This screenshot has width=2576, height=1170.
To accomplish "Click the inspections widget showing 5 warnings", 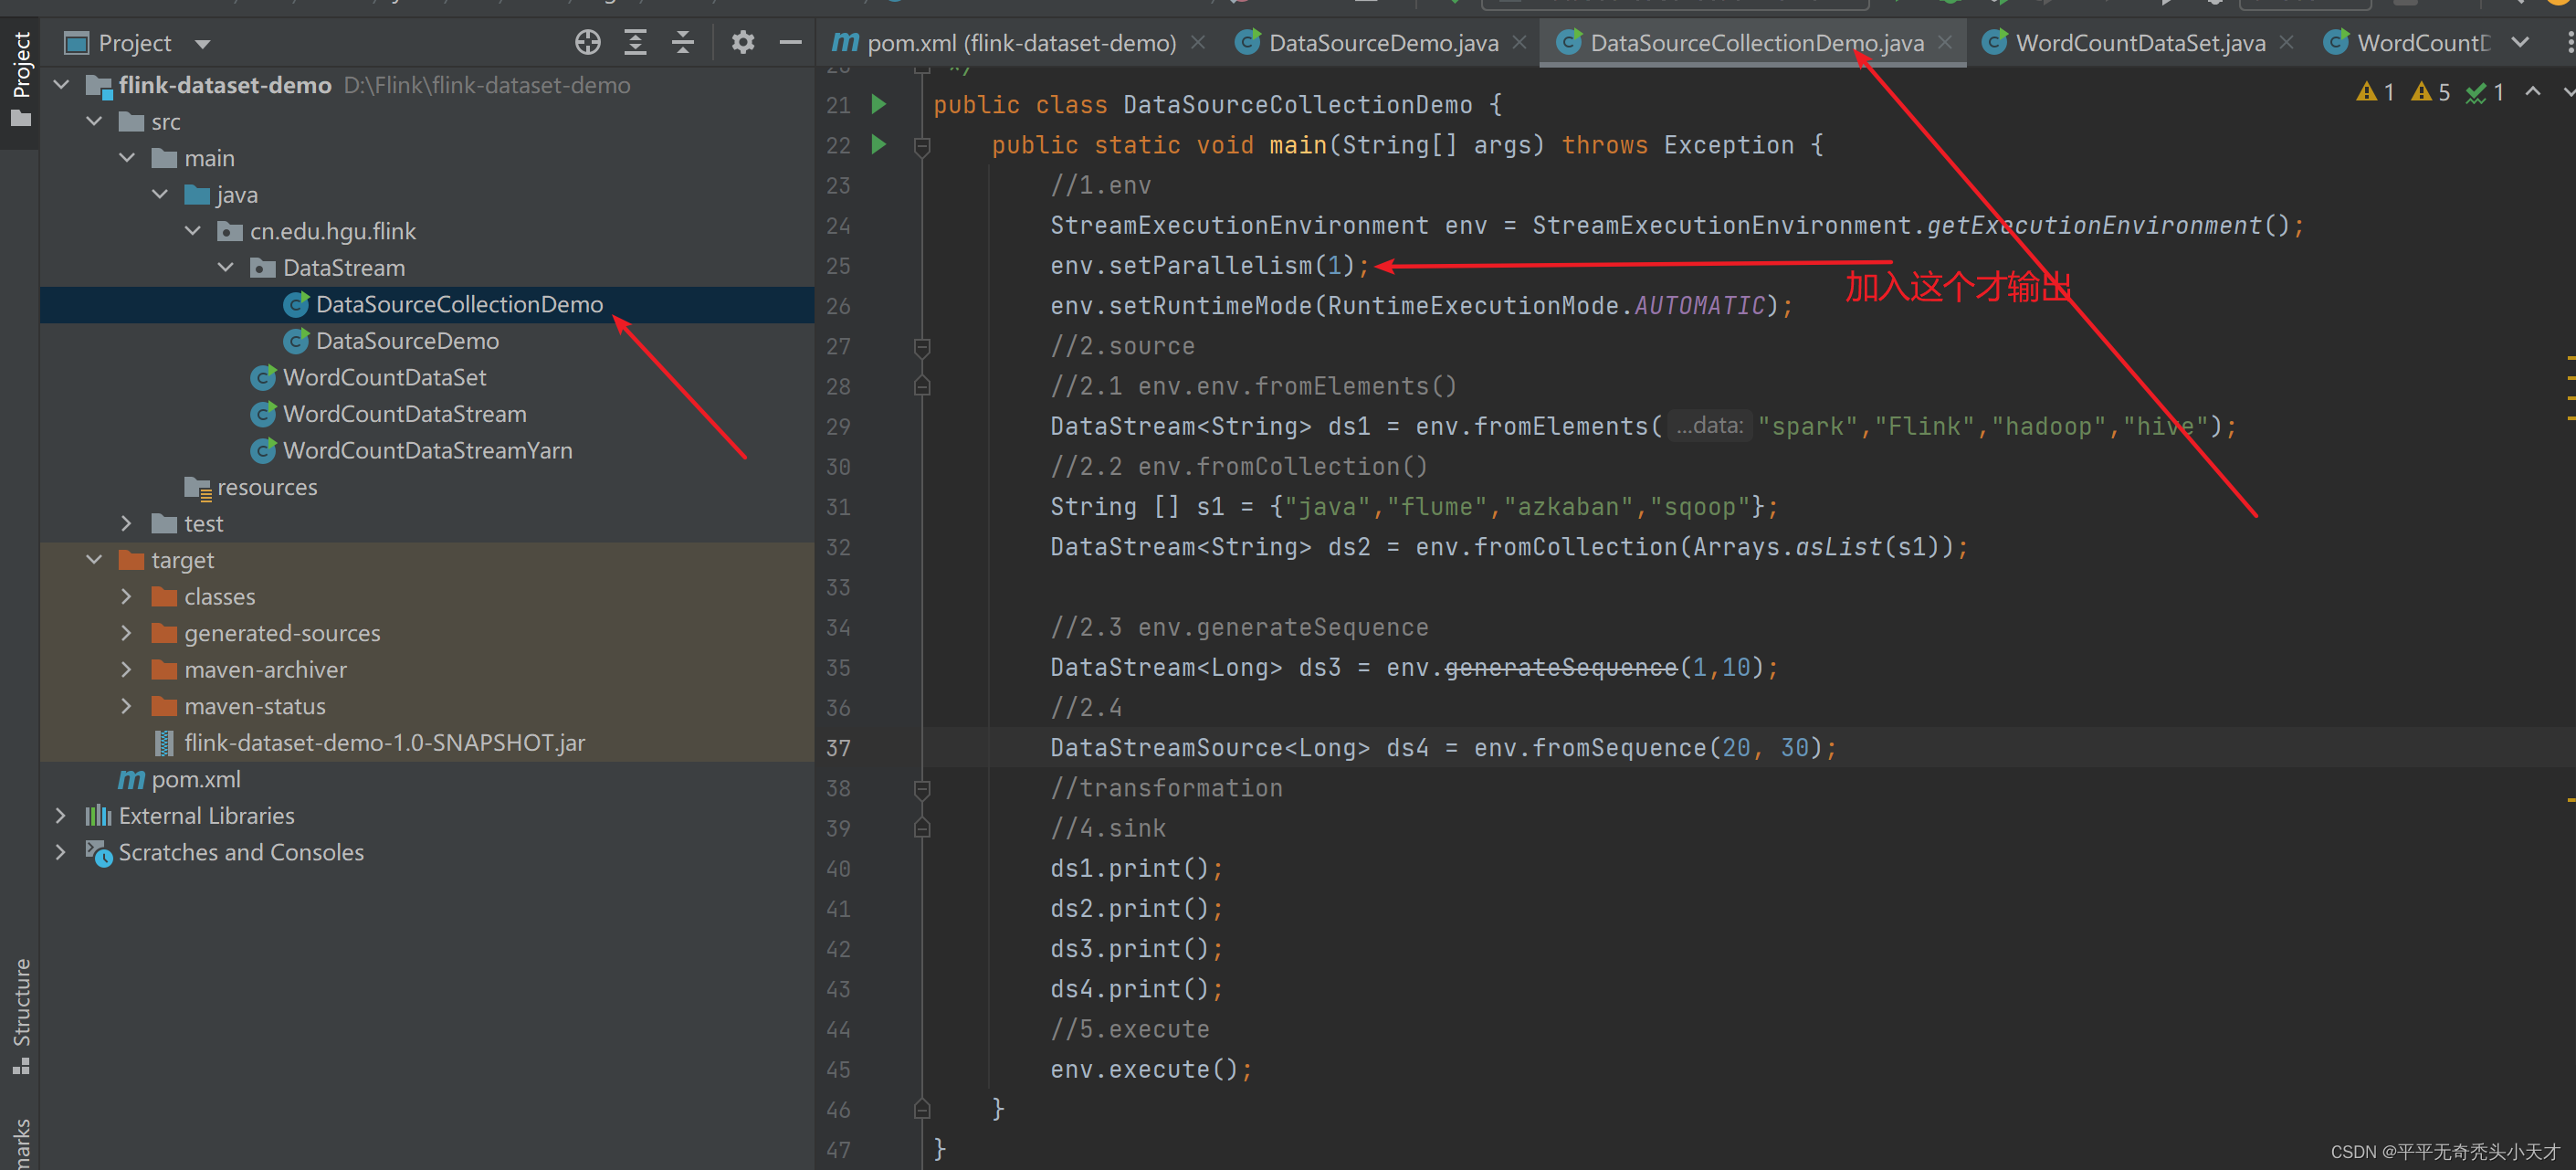I will pyautogui.click(x=2432, y=91).
